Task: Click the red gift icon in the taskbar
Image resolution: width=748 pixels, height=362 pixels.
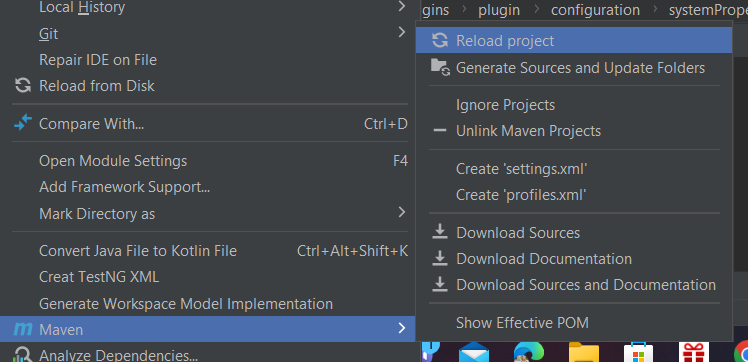Action: pyautogui.click(x=694, y=353)
